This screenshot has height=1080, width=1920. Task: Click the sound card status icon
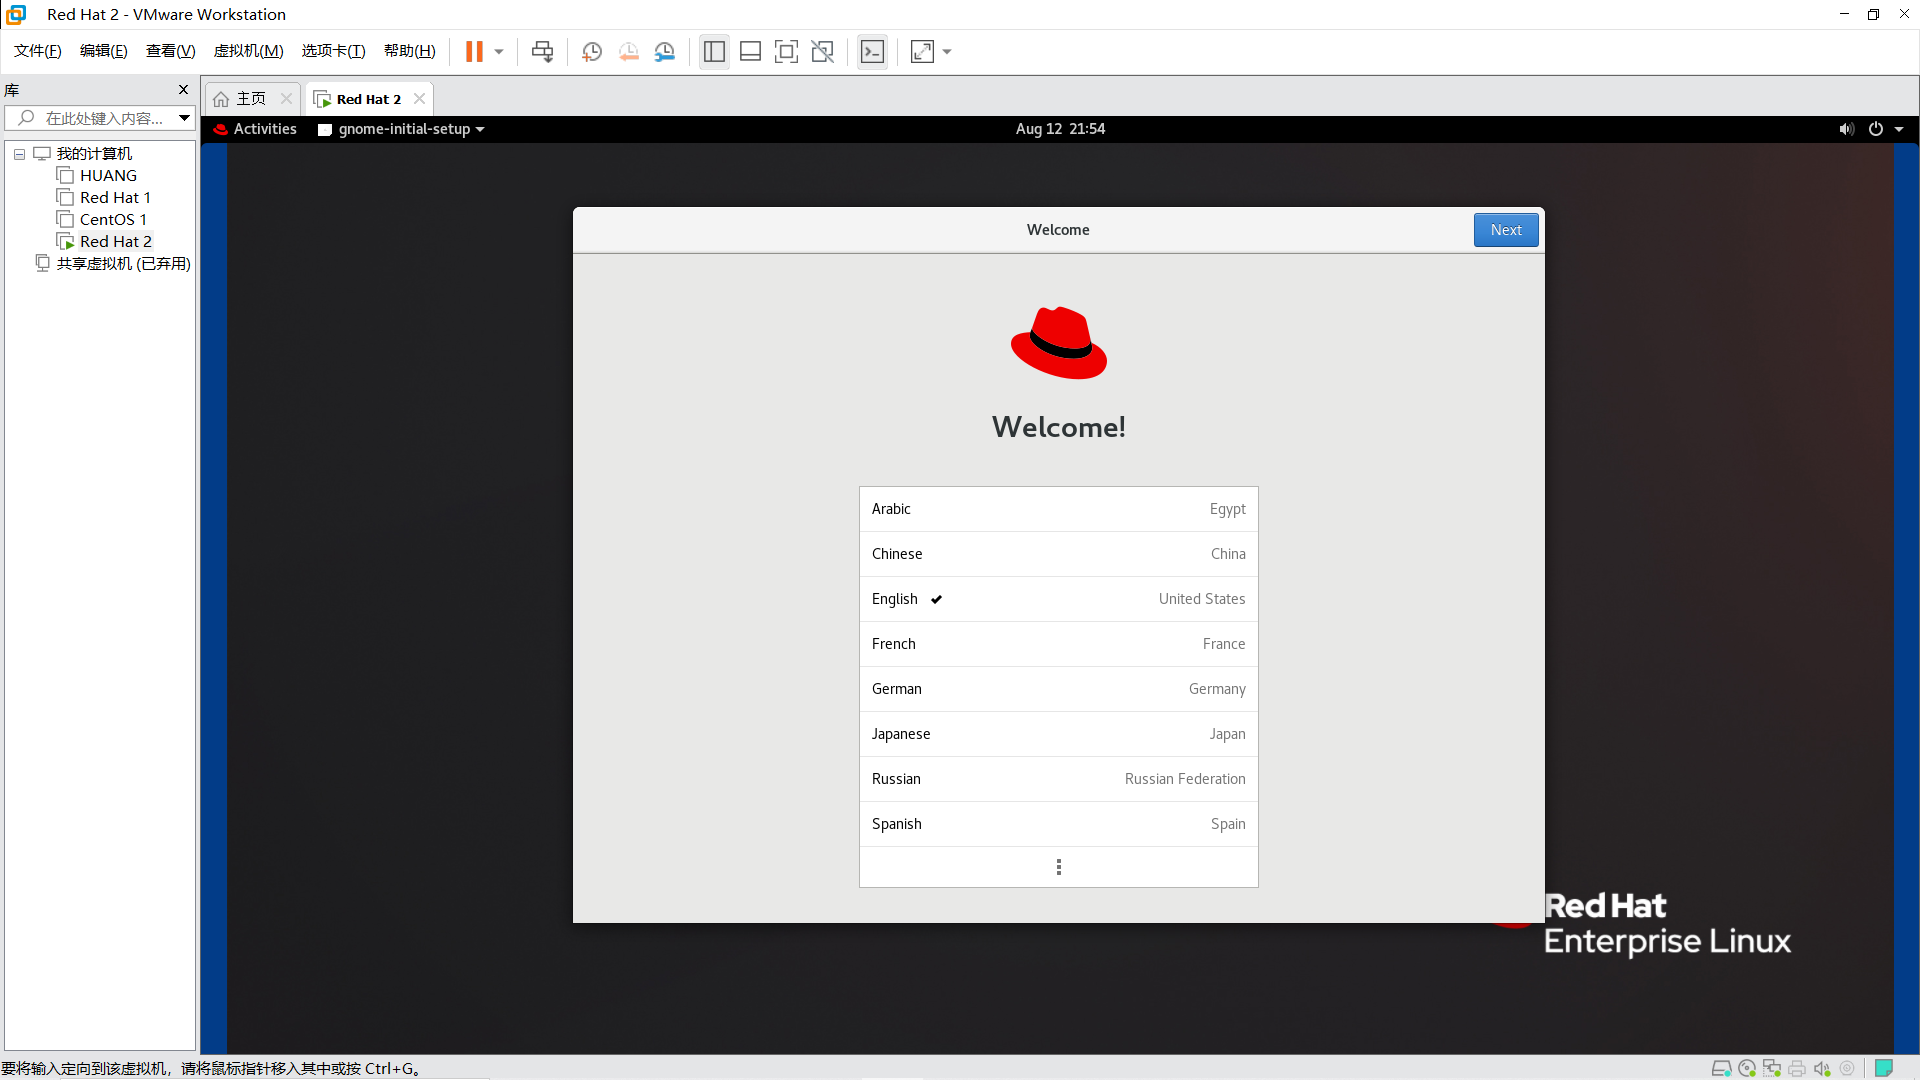click(1822, 1068)
